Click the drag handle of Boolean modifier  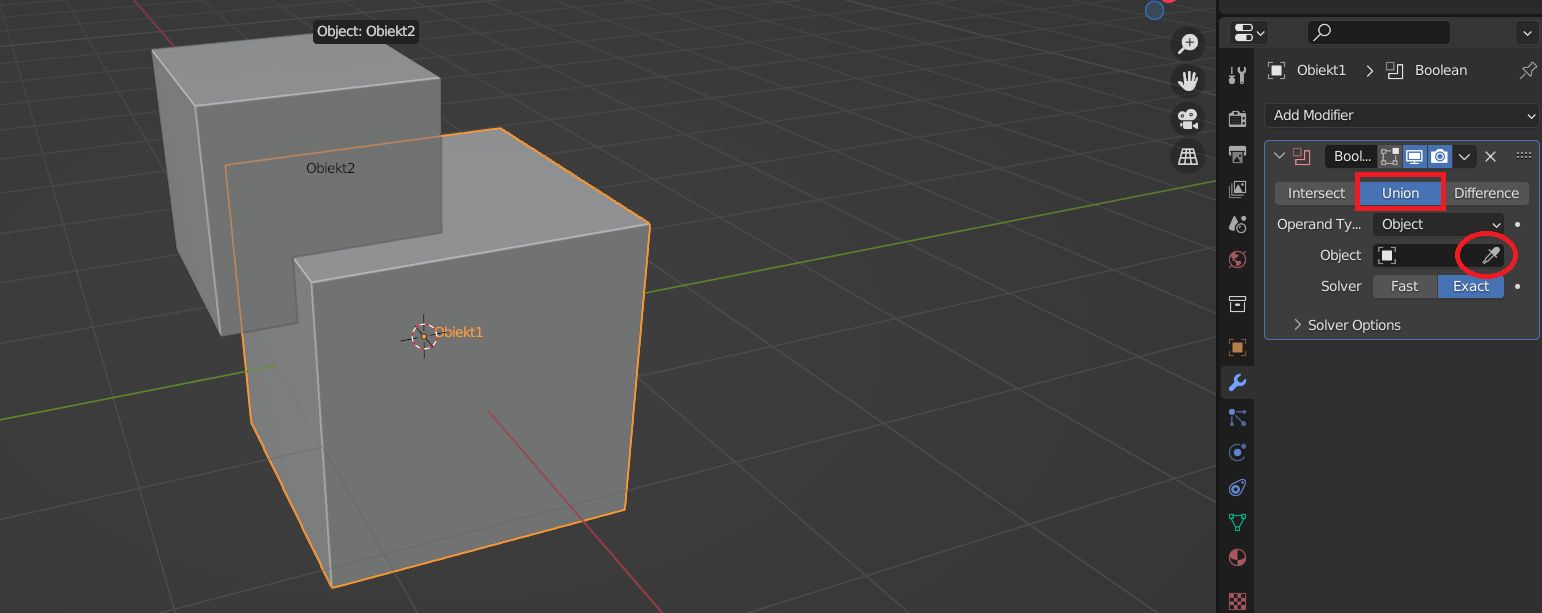[1524, 156]
